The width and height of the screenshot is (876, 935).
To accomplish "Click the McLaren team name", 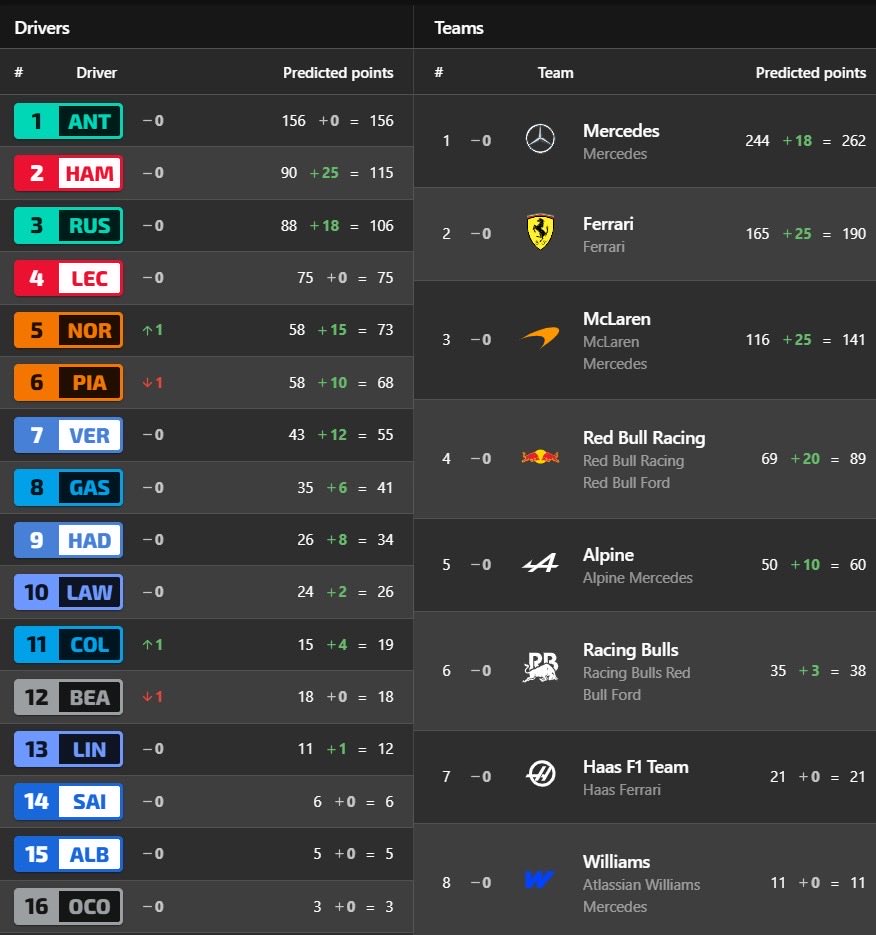I will [x=617, y=318].
